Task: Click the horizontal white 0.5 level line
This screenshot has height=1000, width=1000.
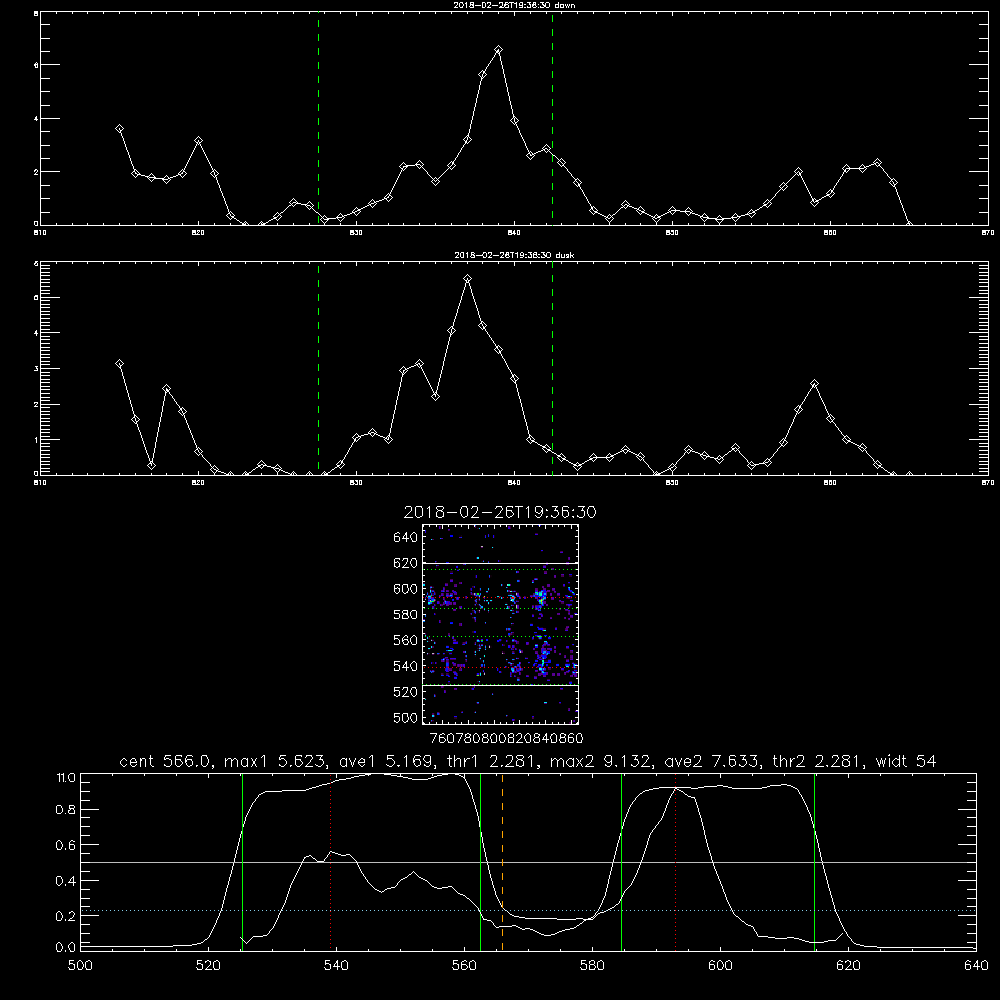Action: [x=528, y=862]
